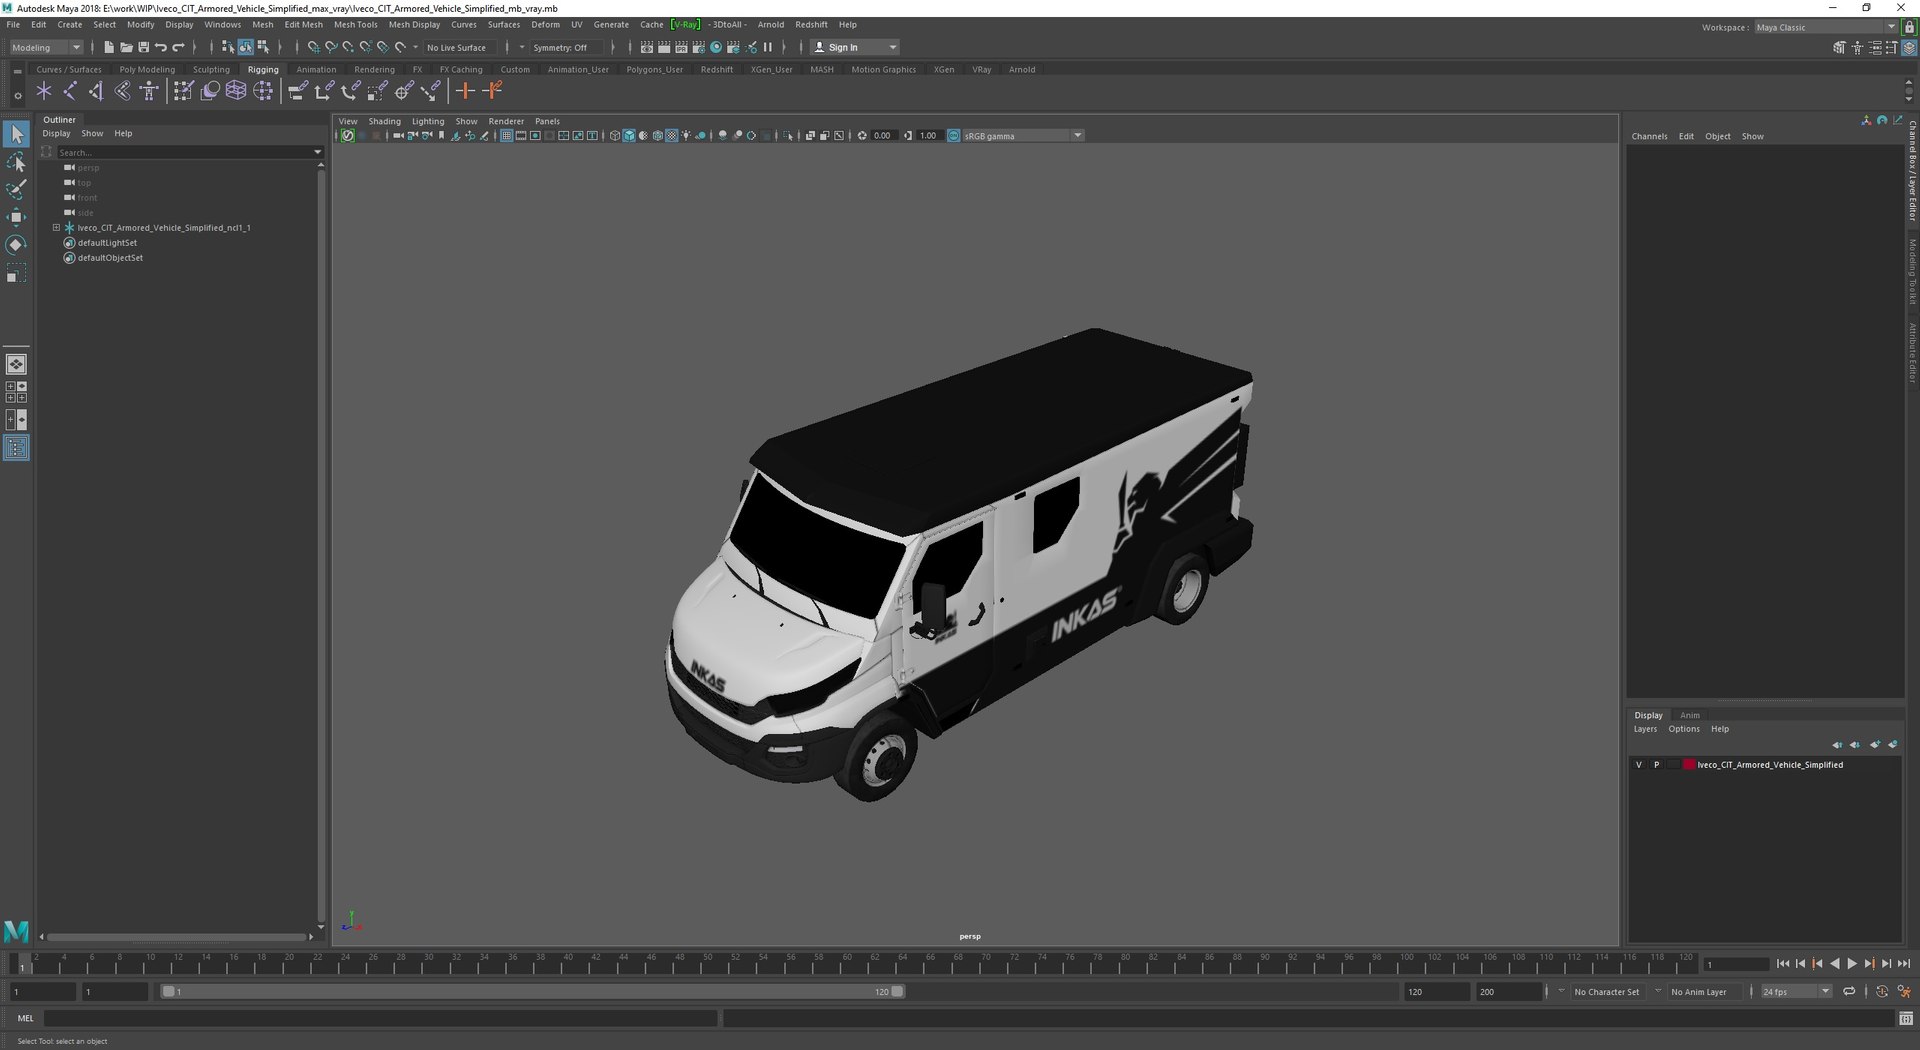Create a new empty layer icon
Viewport: 1920px width, 1050px height.
[x=1875, y=745]
